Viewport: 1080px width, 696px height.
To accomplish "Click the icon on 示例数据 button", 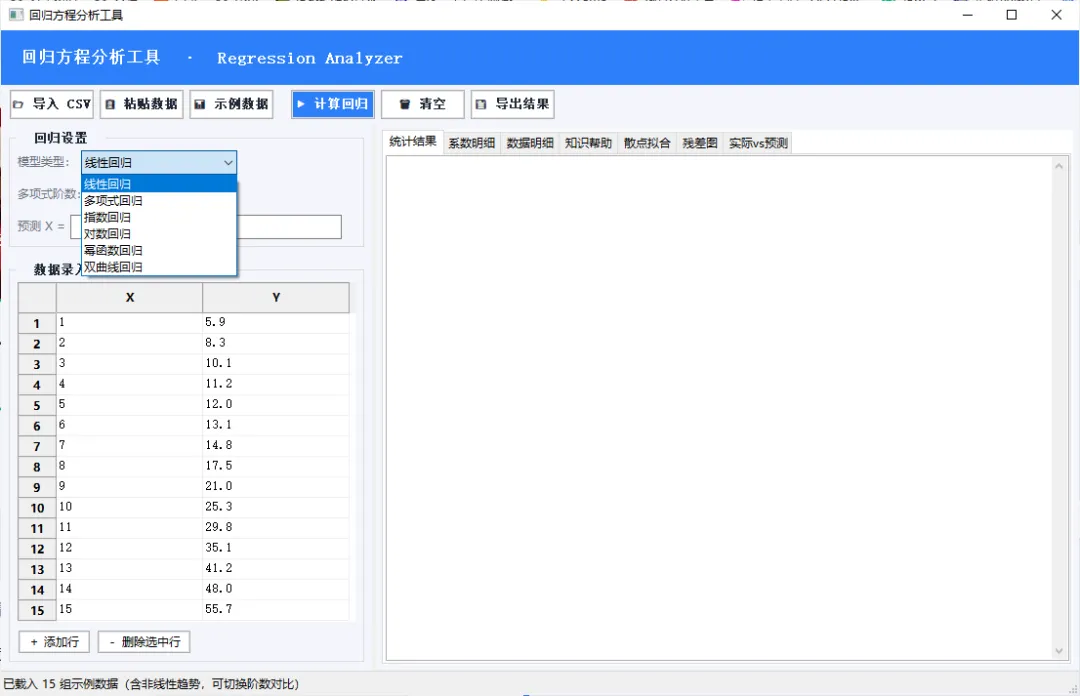I will pyautogui.click(x=200, y=105).
